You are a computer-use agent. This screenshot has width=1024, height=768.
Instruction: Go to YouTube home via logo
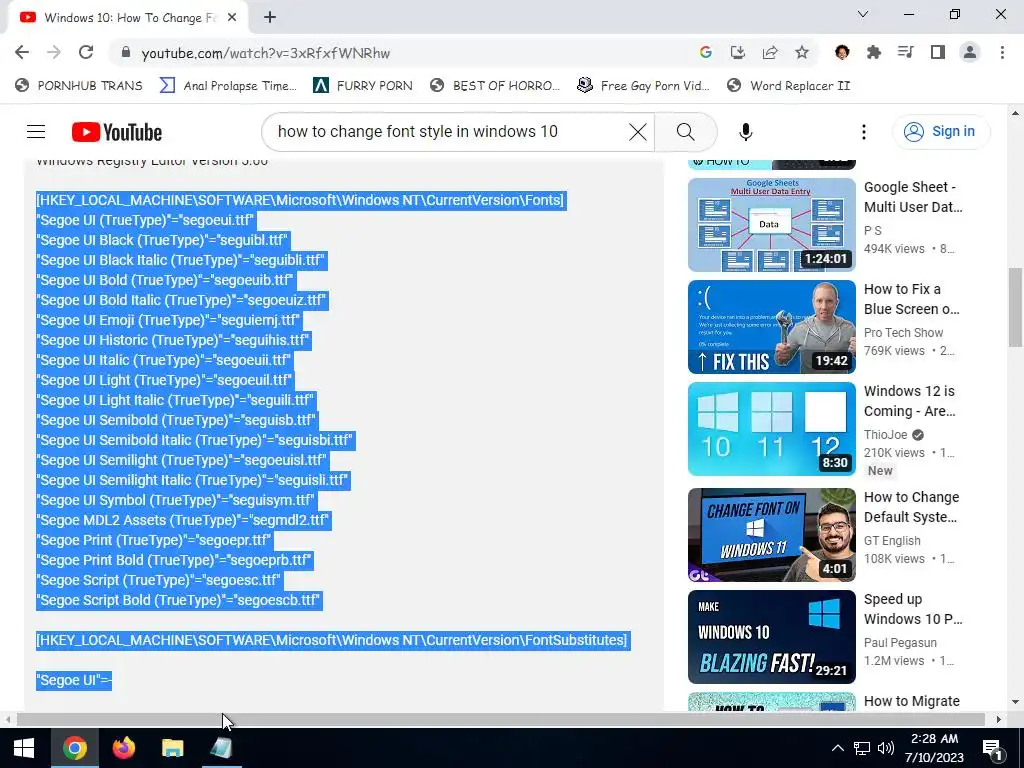117,132
